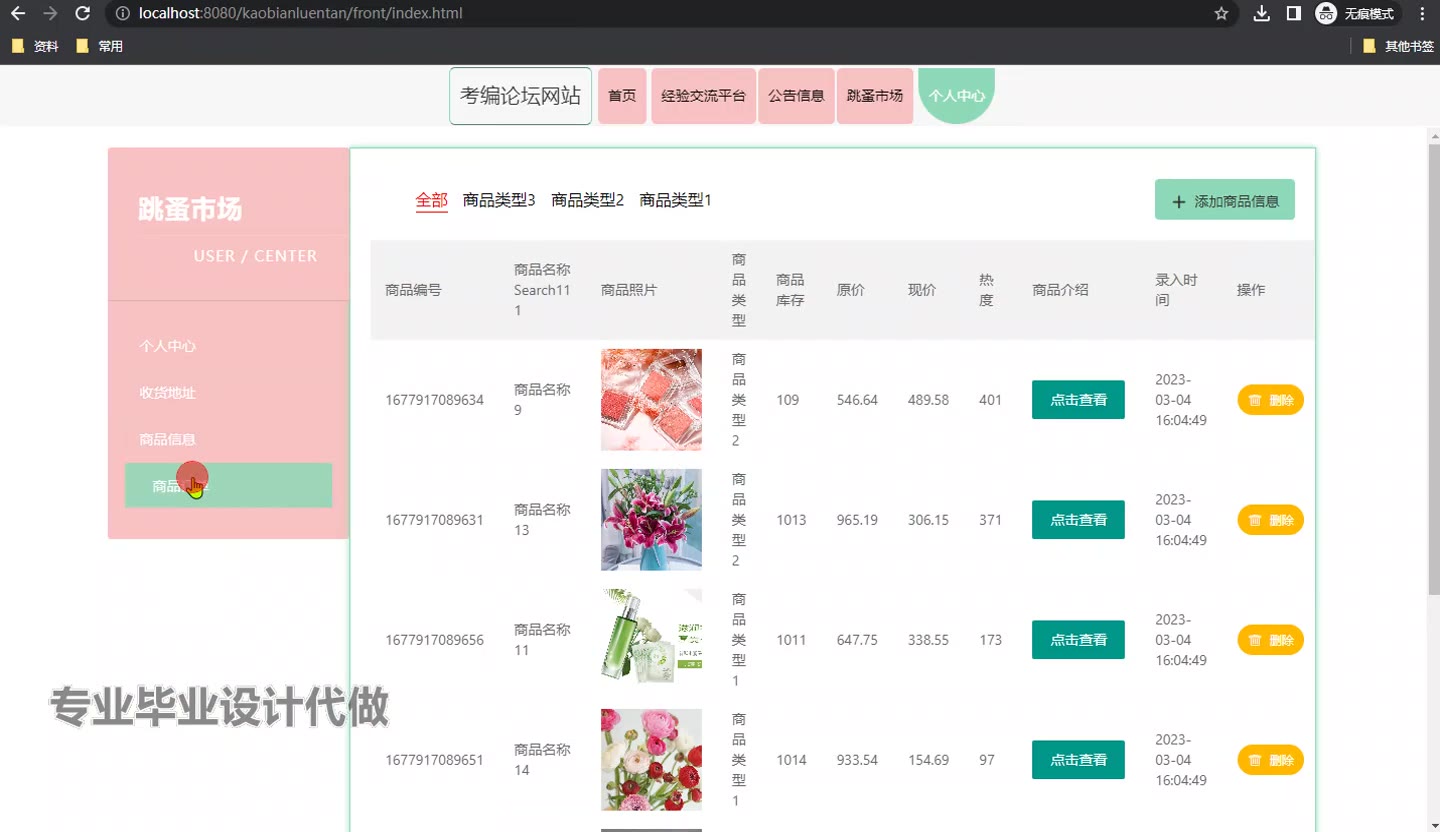The image size is (1440, 832).
Task: Open photo of 商品名称14
Action: pyautogui.click(x=651, y=760)
